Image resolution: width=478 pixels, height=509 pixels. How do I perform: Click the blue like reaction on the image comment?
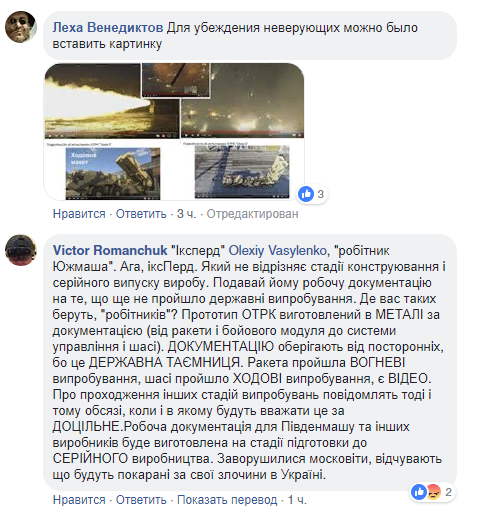(306, 194)
